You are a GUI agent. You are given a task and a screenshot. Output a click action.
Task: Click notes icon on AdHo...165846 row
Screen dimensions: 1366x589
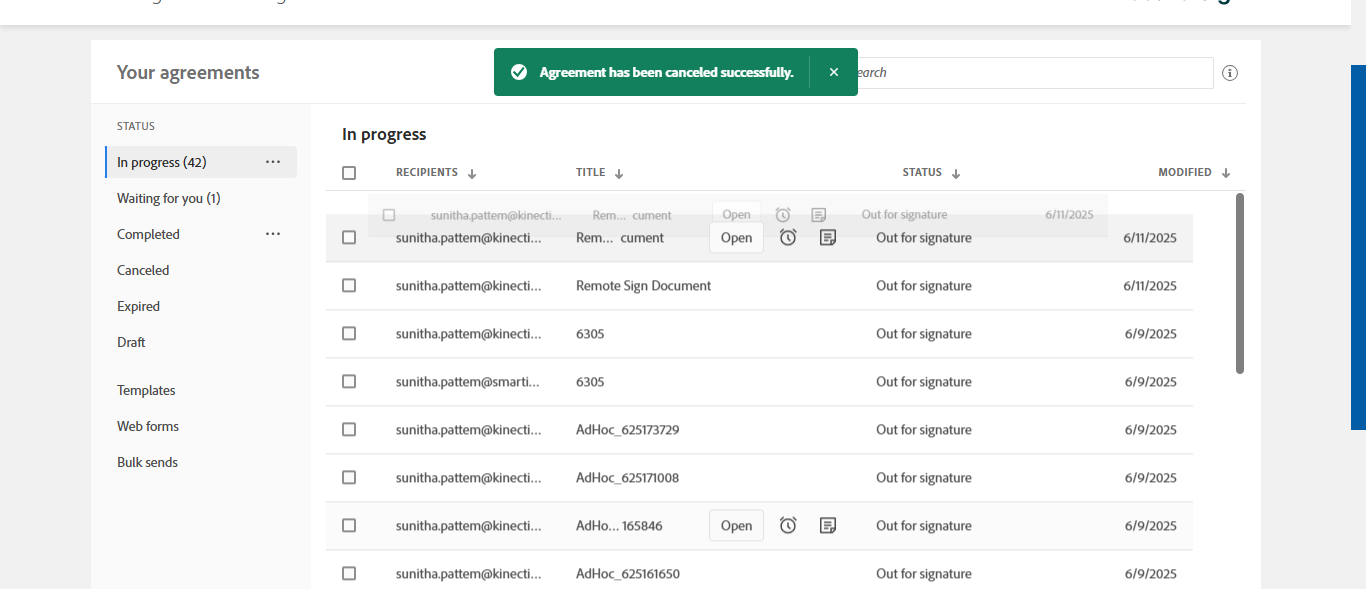[827, 526]
